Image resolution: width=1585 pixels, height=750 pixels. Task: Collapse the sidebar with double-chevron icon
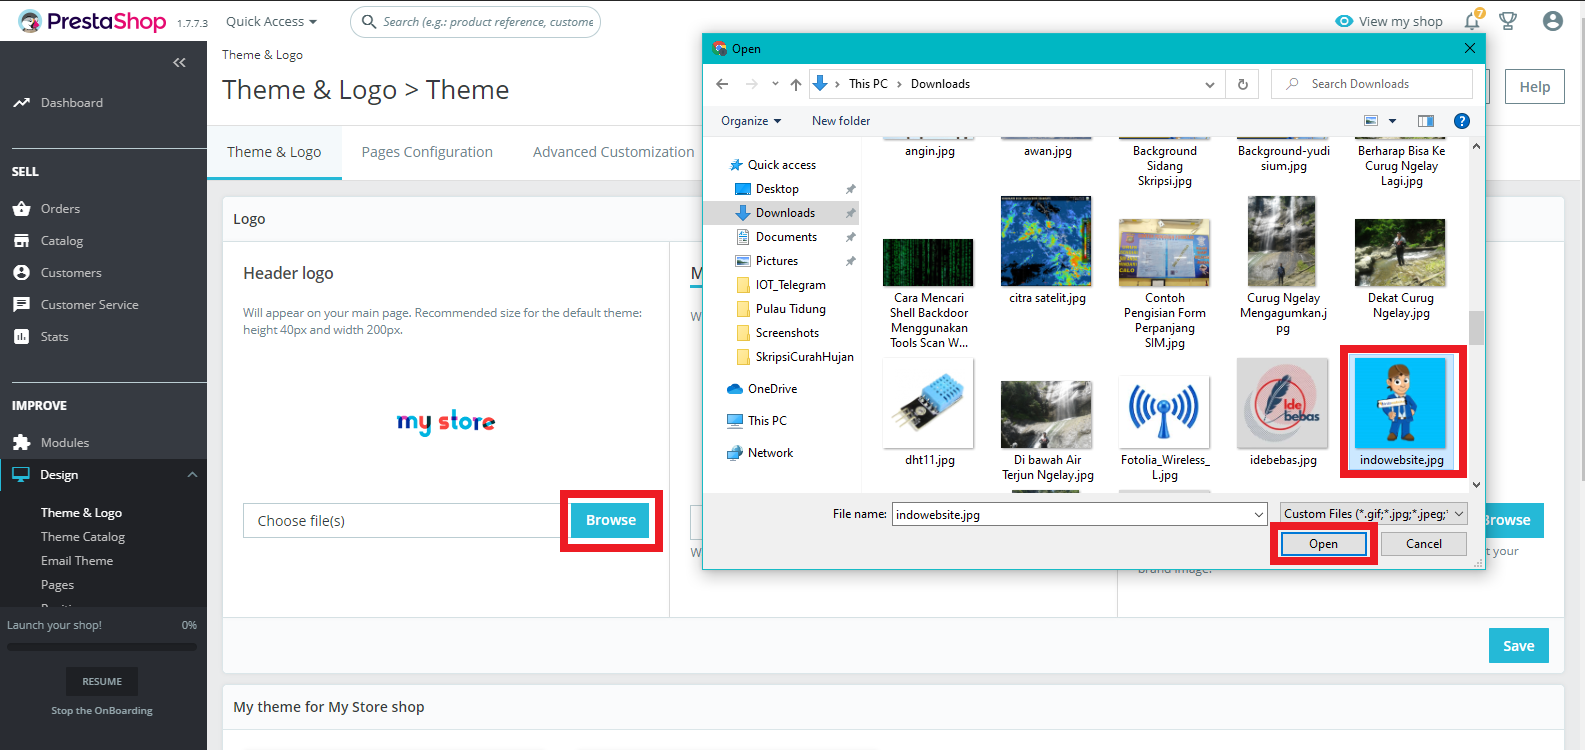click(x=179, y=63)
